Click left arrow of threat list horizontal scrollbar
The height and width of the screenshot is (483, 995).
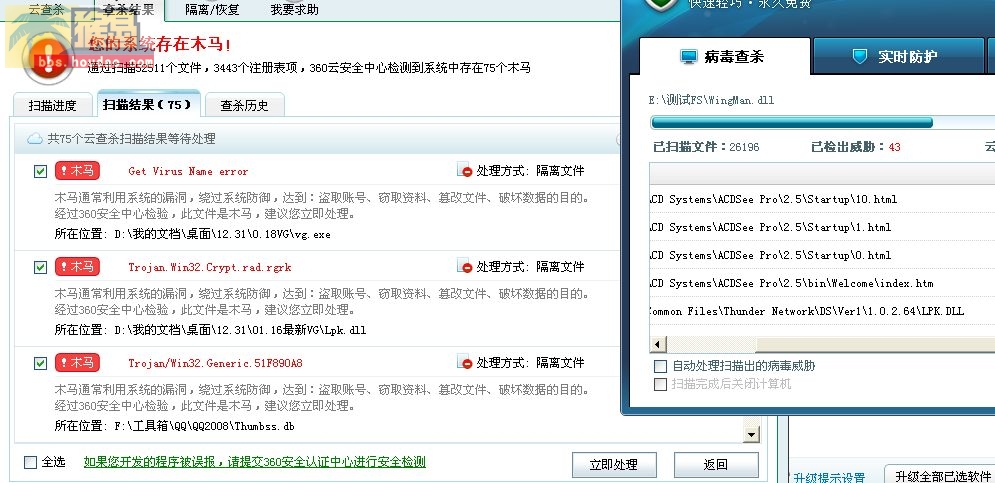click(657, 345)
